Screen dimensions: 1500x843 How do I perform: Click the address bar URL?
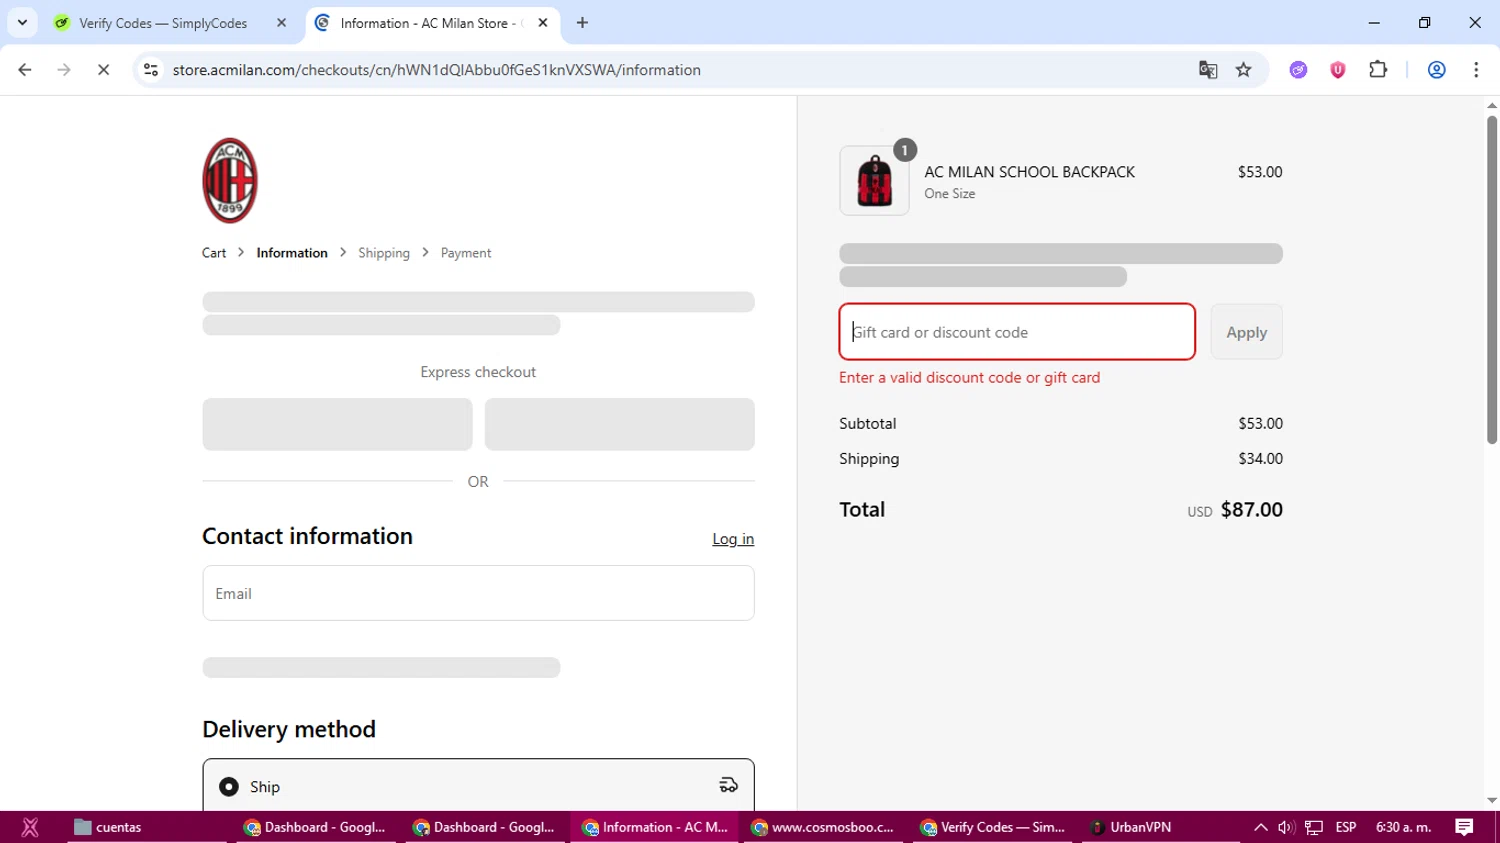pyautogui.click(x=436, y=70)
